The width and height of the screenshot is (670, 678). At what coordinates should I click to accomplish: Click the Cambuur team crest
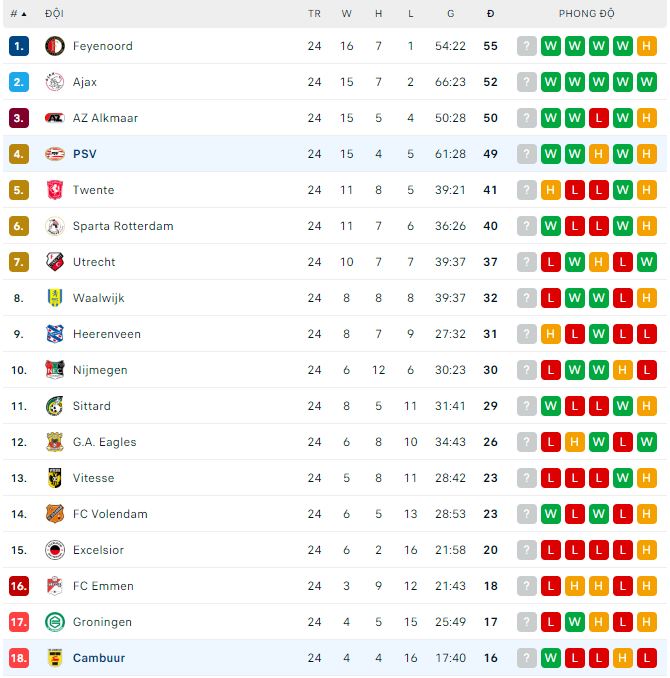pyautogui.click(x=55, y=658)
